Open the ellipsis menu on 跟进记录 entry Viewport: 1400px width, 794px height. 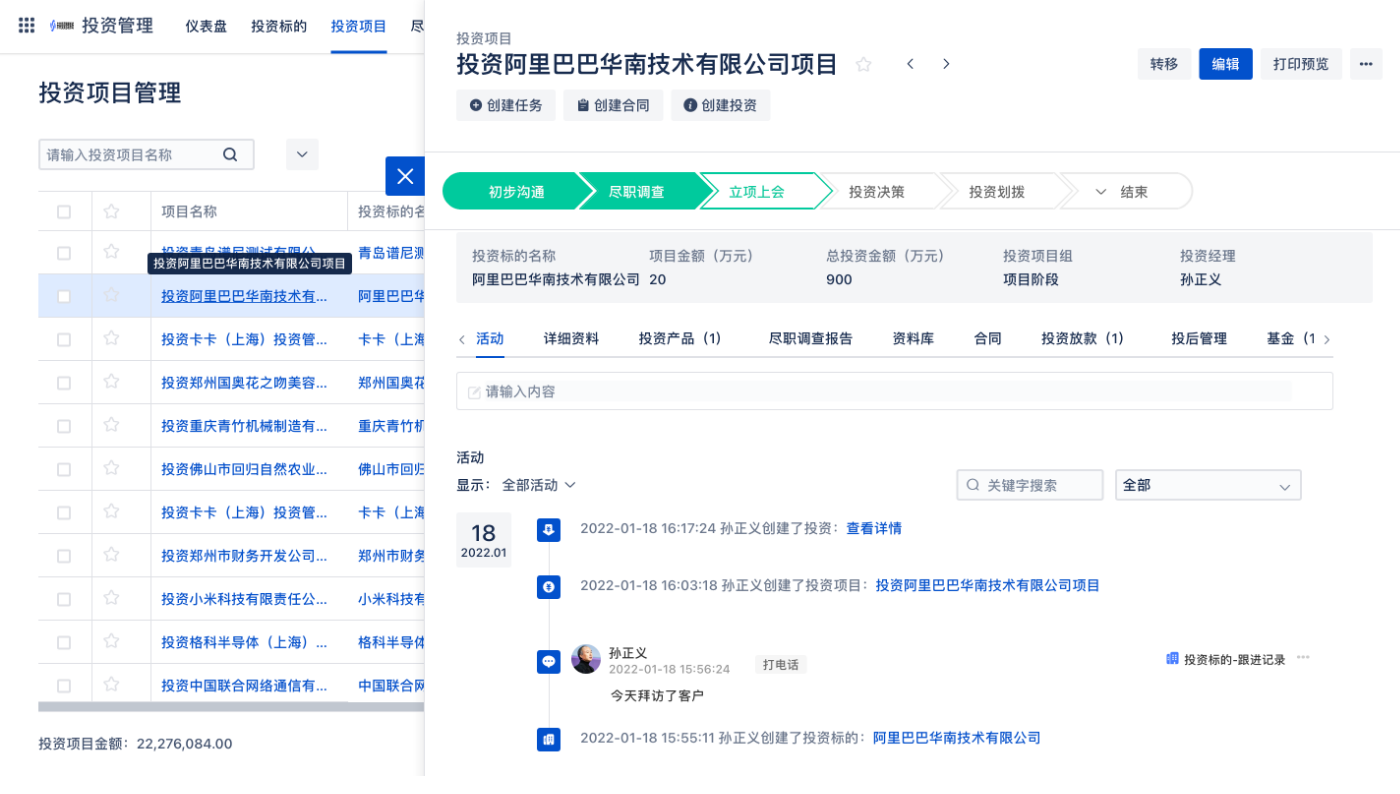click(1303, 658)
